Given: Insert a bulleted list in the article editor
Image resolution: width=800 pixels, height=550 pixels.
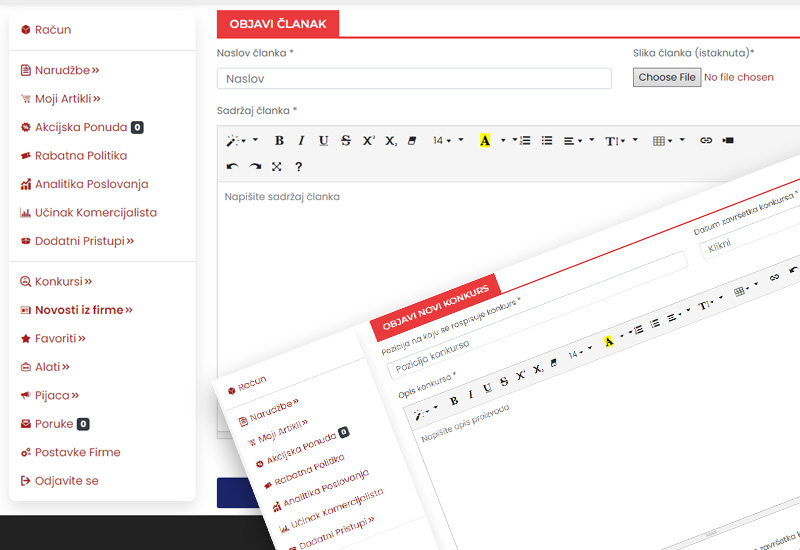Looking at the screenshot, I should click(547, 140).
